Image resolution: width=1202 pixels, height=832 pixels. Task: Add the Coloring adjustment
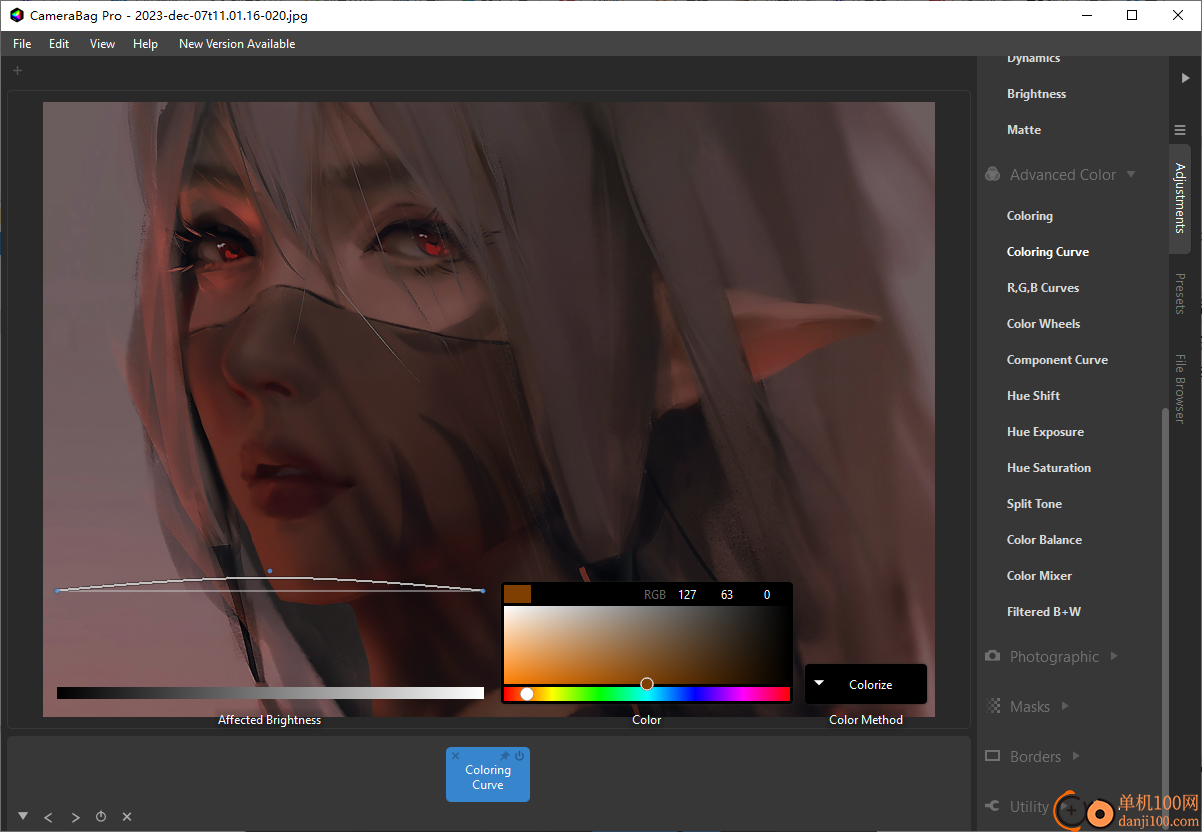click(1029, 216)
